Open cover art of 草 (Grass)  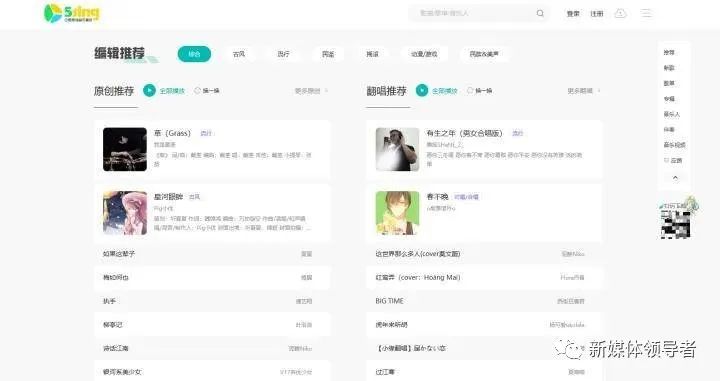coord(125,149)
